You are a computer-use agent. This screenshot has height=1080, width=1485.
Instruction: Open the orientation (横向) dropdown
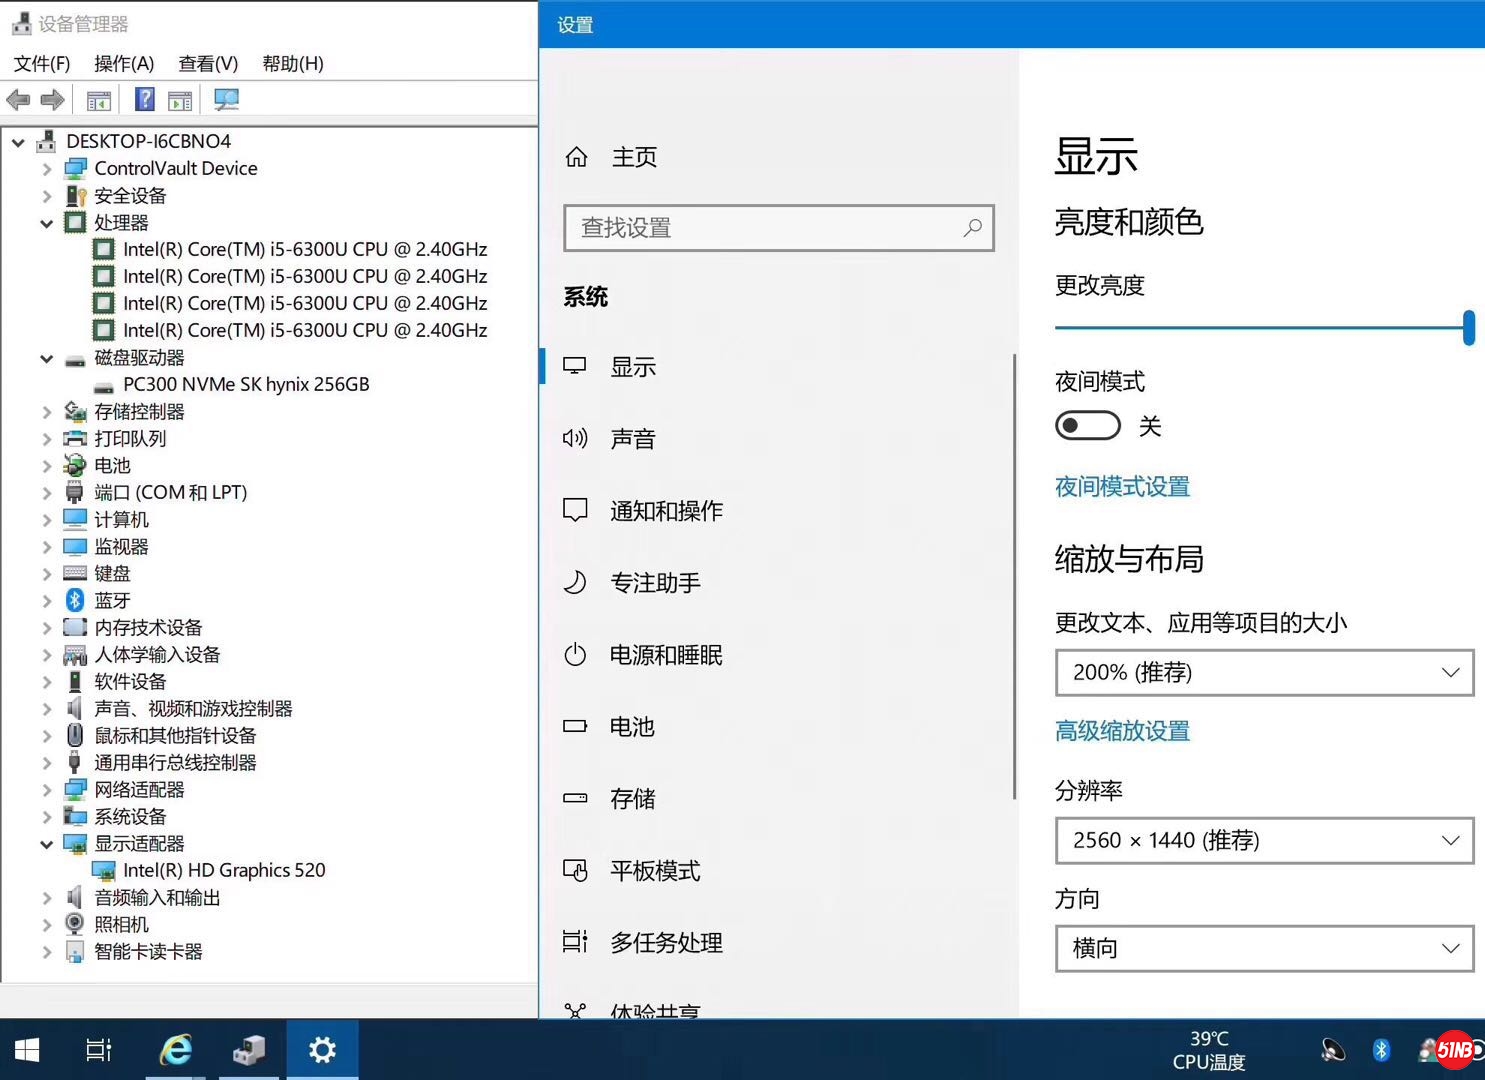pyautogui.click(x=1264, y=949)
